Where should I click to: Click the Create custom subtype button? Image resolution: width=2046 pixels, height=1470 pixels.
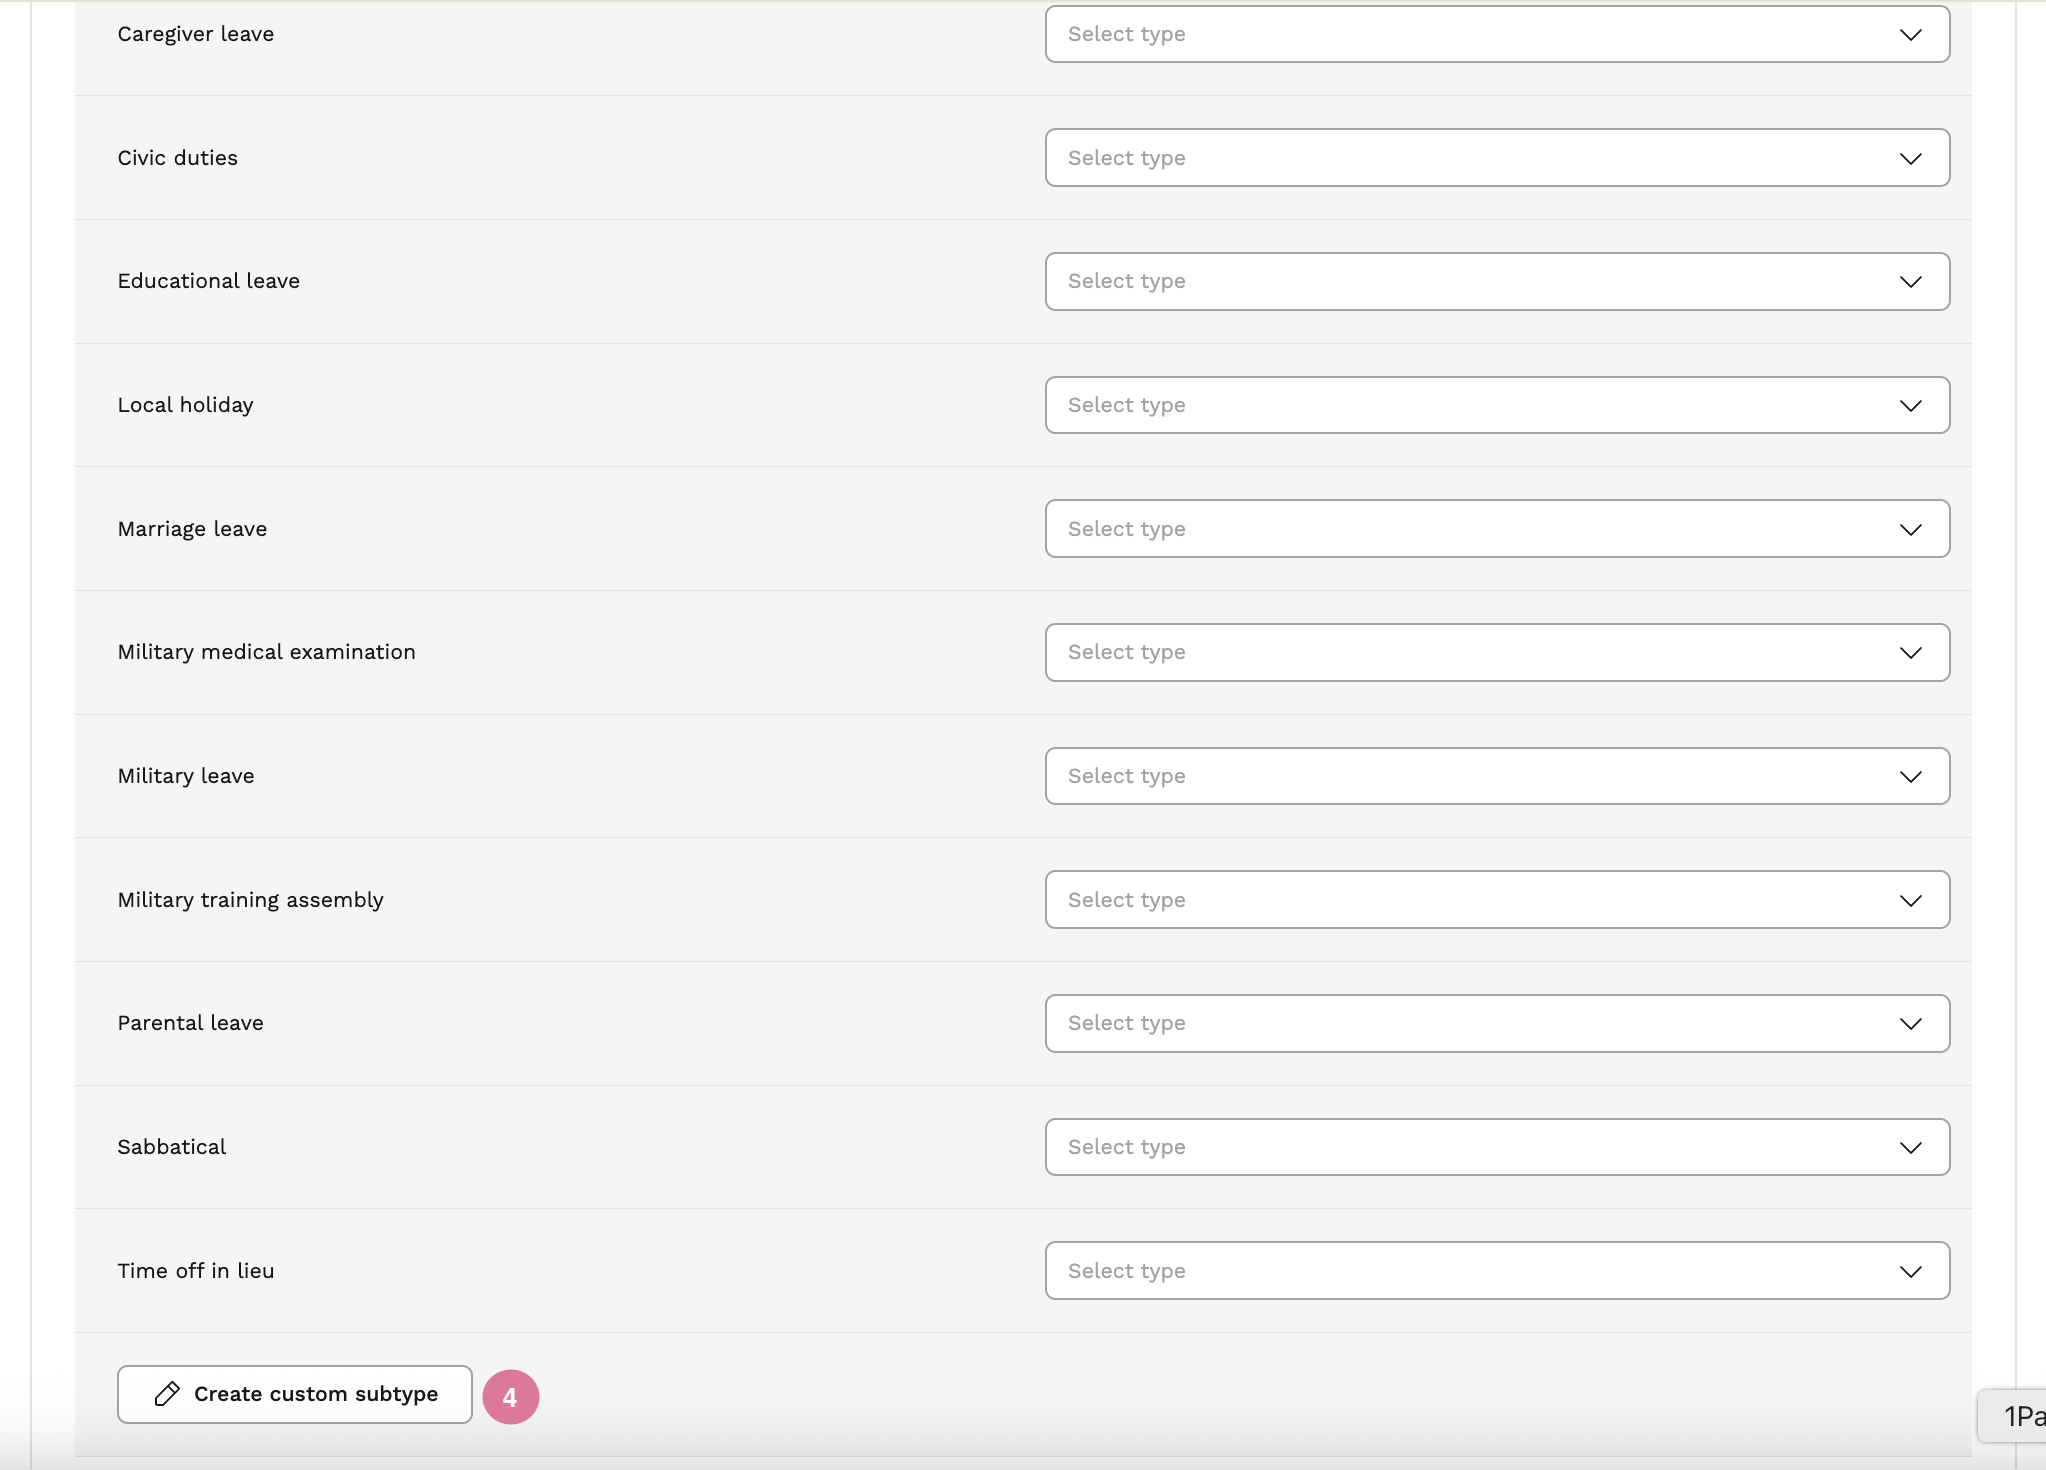coord(294,1394)
